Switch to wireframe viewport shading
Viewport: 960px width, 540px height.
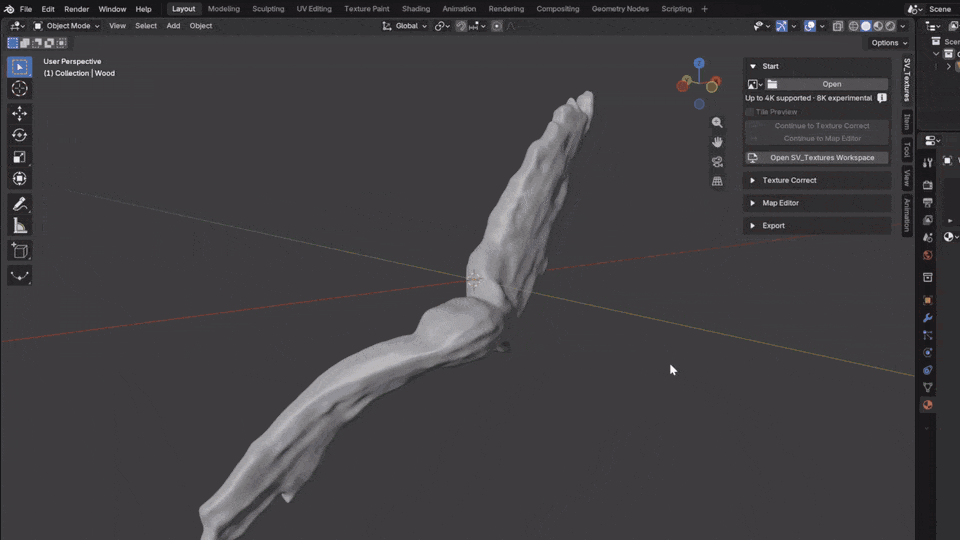pyautogui.click(x=853, y=26)
